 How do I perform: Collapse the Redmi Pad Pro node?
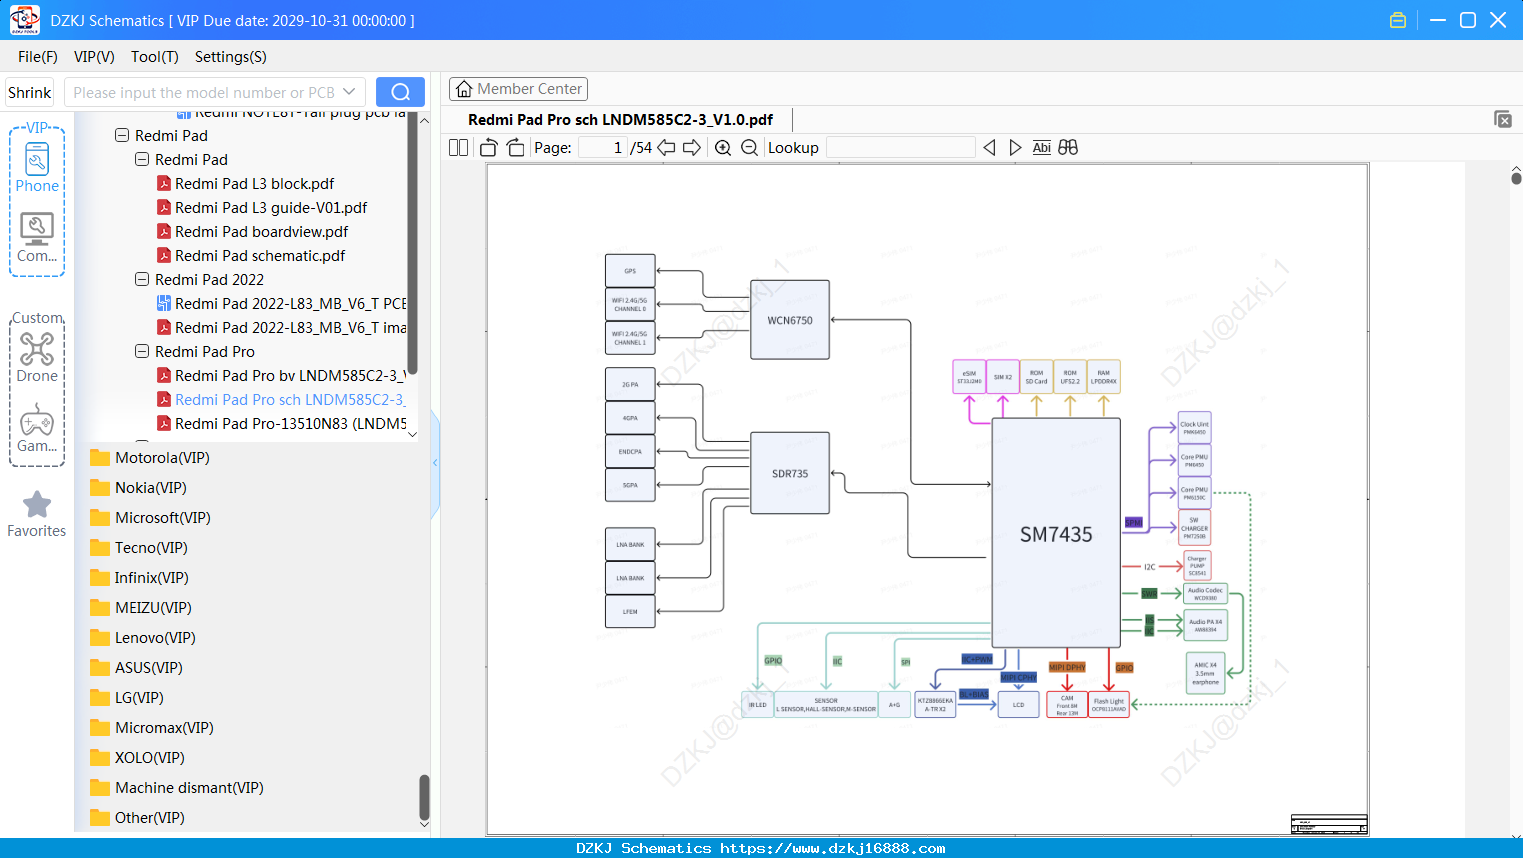pos(142,351)
